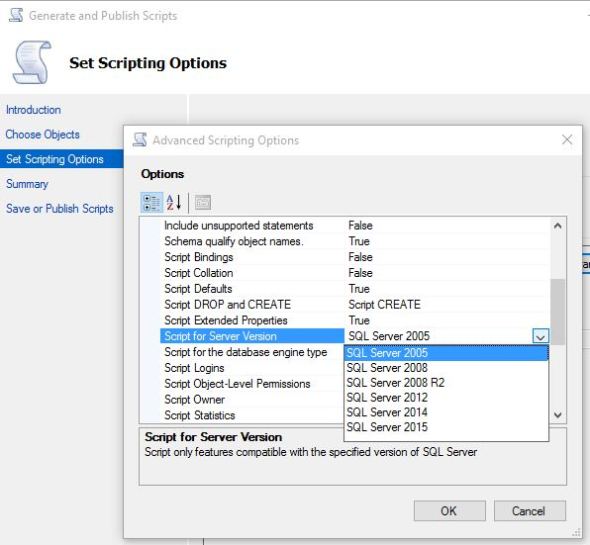The image size is (590, 545).
Task: Click the Alphabetical sort A-Z icon
Action: coord(174,202)
